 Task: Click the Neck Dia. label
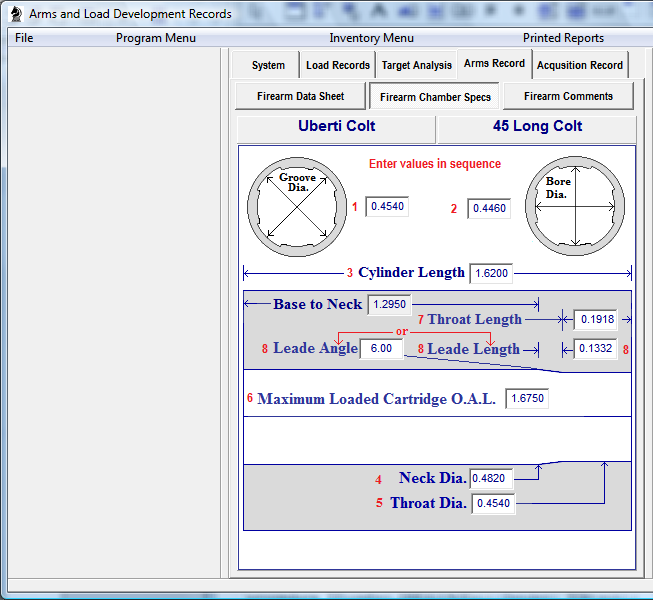(432, 478)
